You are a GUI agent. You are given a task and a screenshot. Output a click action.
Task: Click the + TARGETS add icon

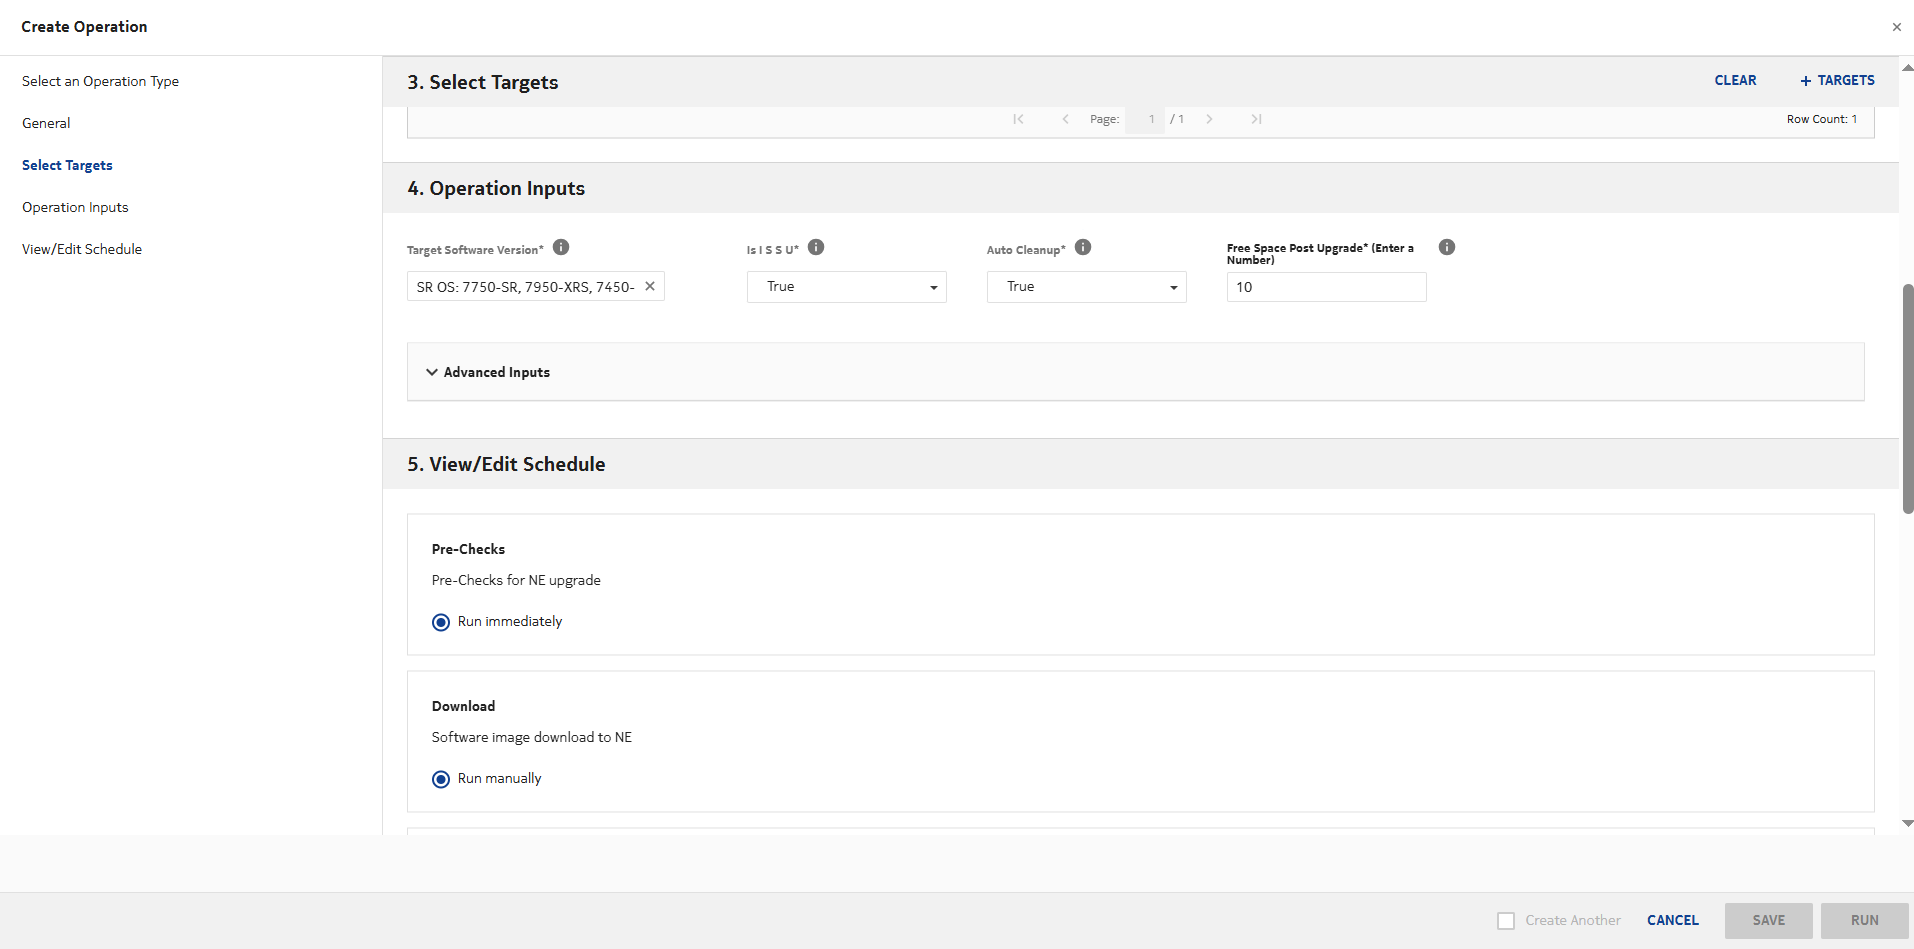click(x=1805, y=80)
